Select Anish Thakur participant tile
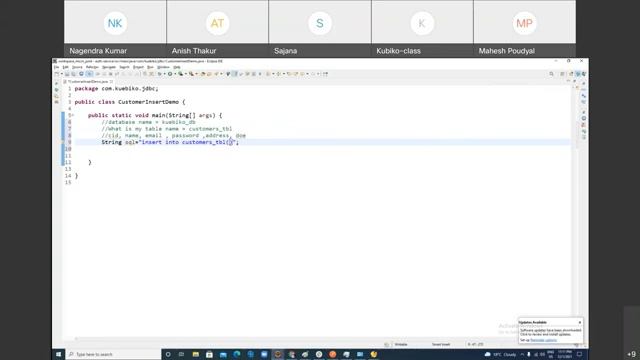This screenshot has width=640, height=360. point(218,28)
